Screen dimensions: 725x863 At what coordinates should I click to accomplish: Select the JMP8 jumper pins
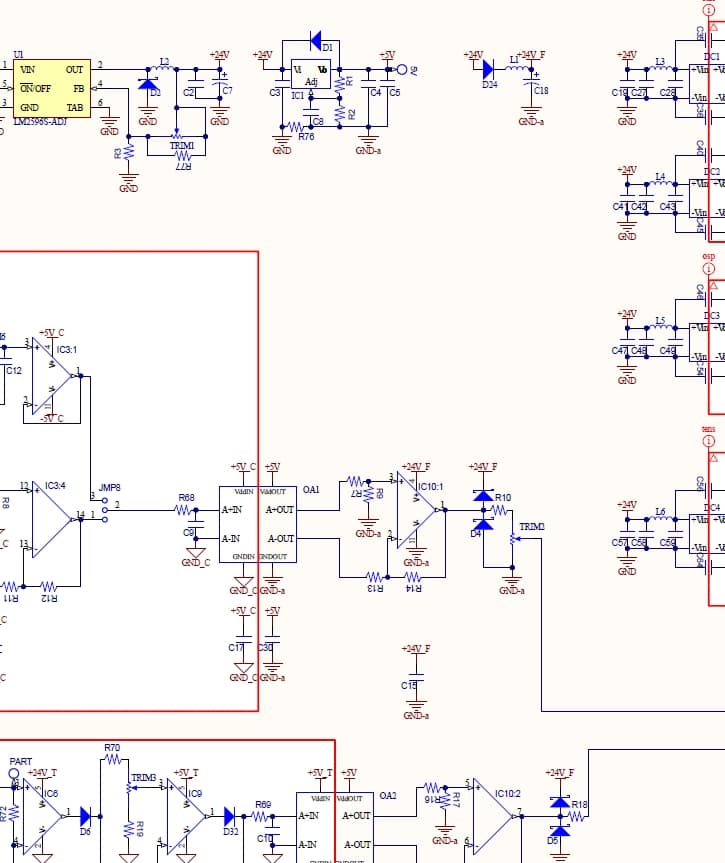coord(105,510)
